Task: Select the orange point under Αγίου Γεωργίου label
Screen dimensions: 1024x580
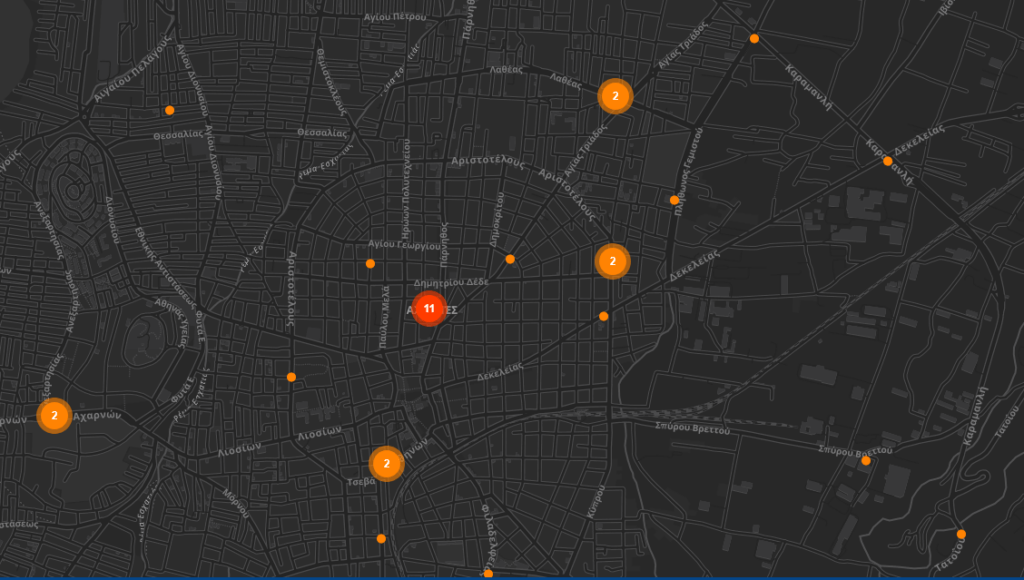Action: point(370,264)
